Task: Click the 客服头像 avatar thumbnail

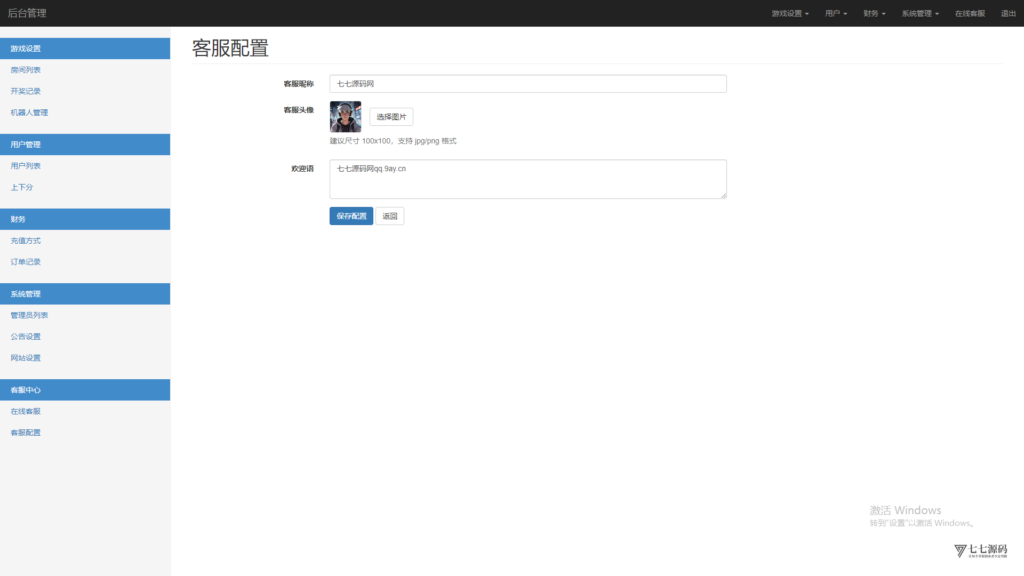Action: point(345,117)
